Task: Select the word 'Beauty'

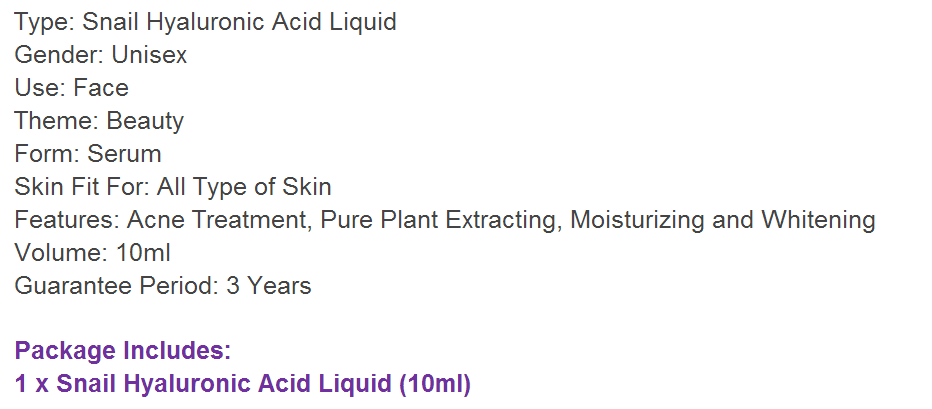Action: 146,121
